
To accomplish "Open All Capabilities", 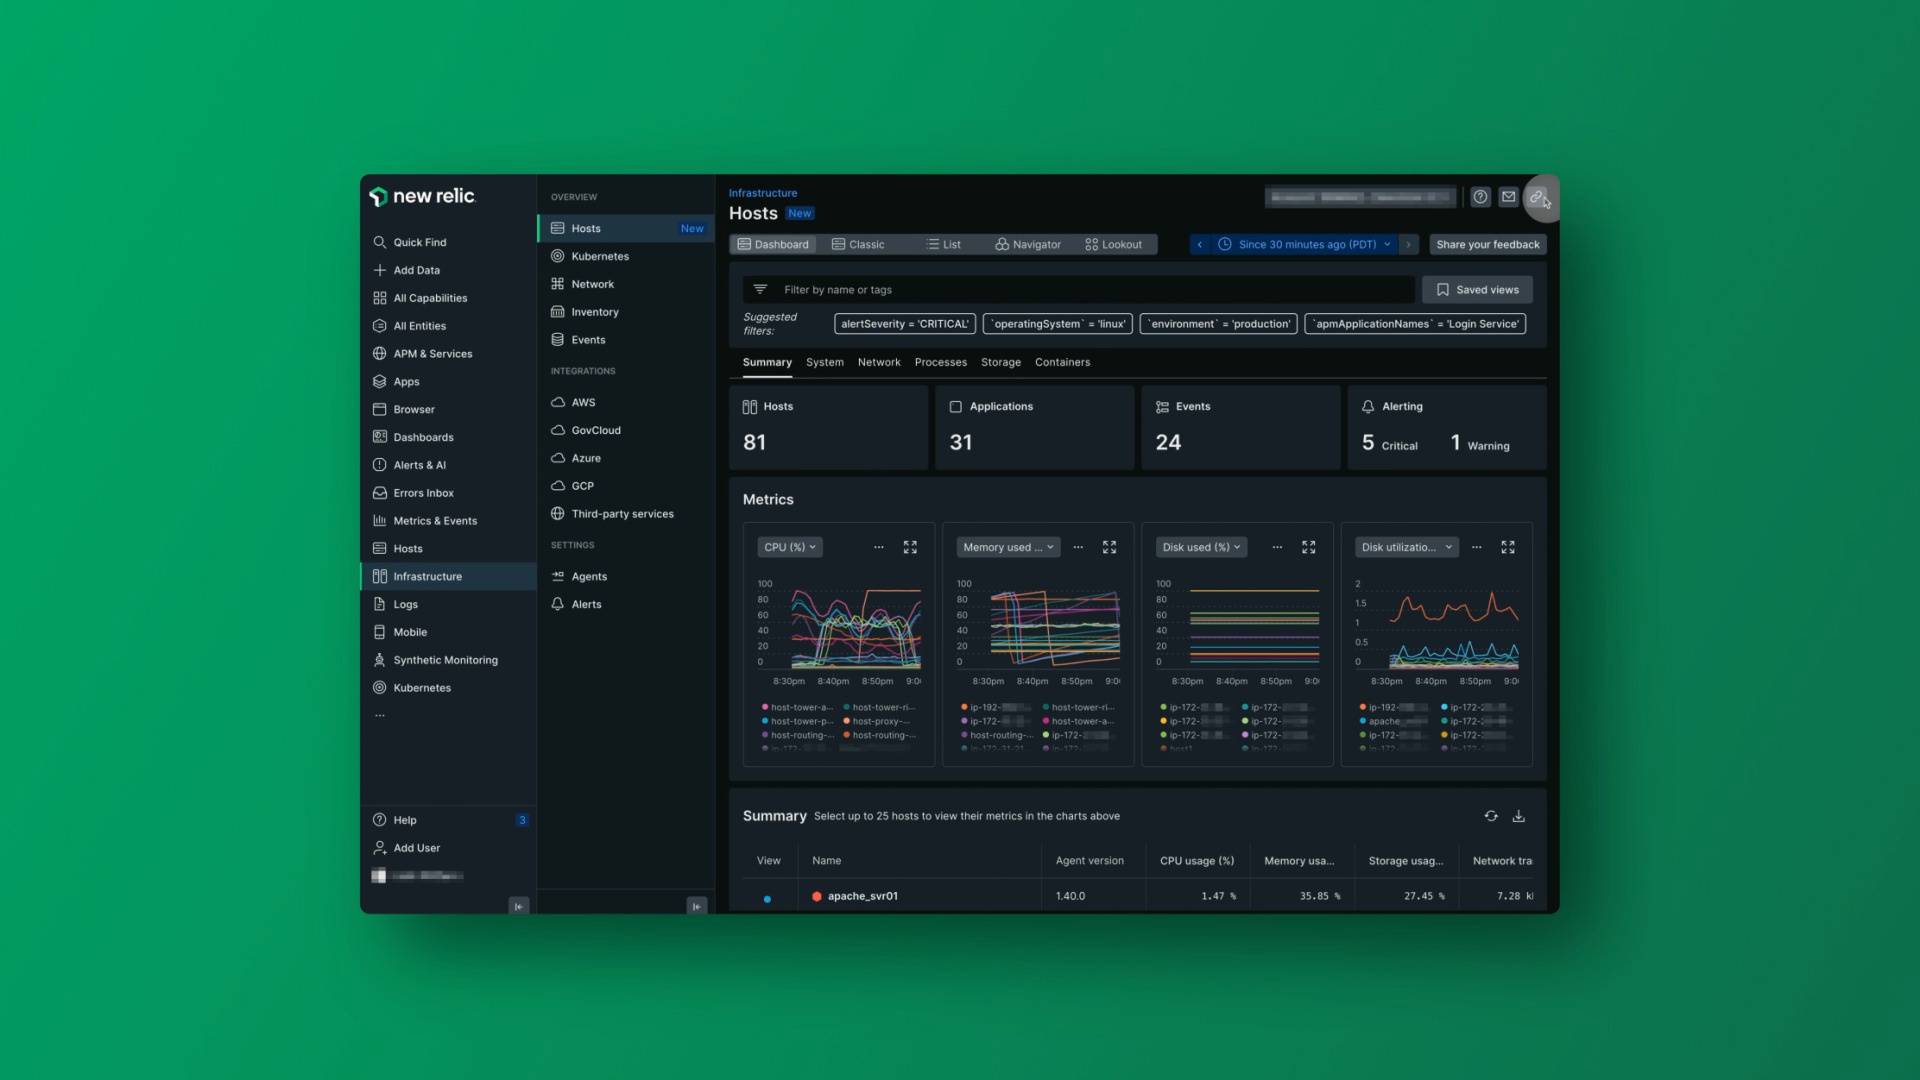I will pyautogui.click(x=430, y=298).
